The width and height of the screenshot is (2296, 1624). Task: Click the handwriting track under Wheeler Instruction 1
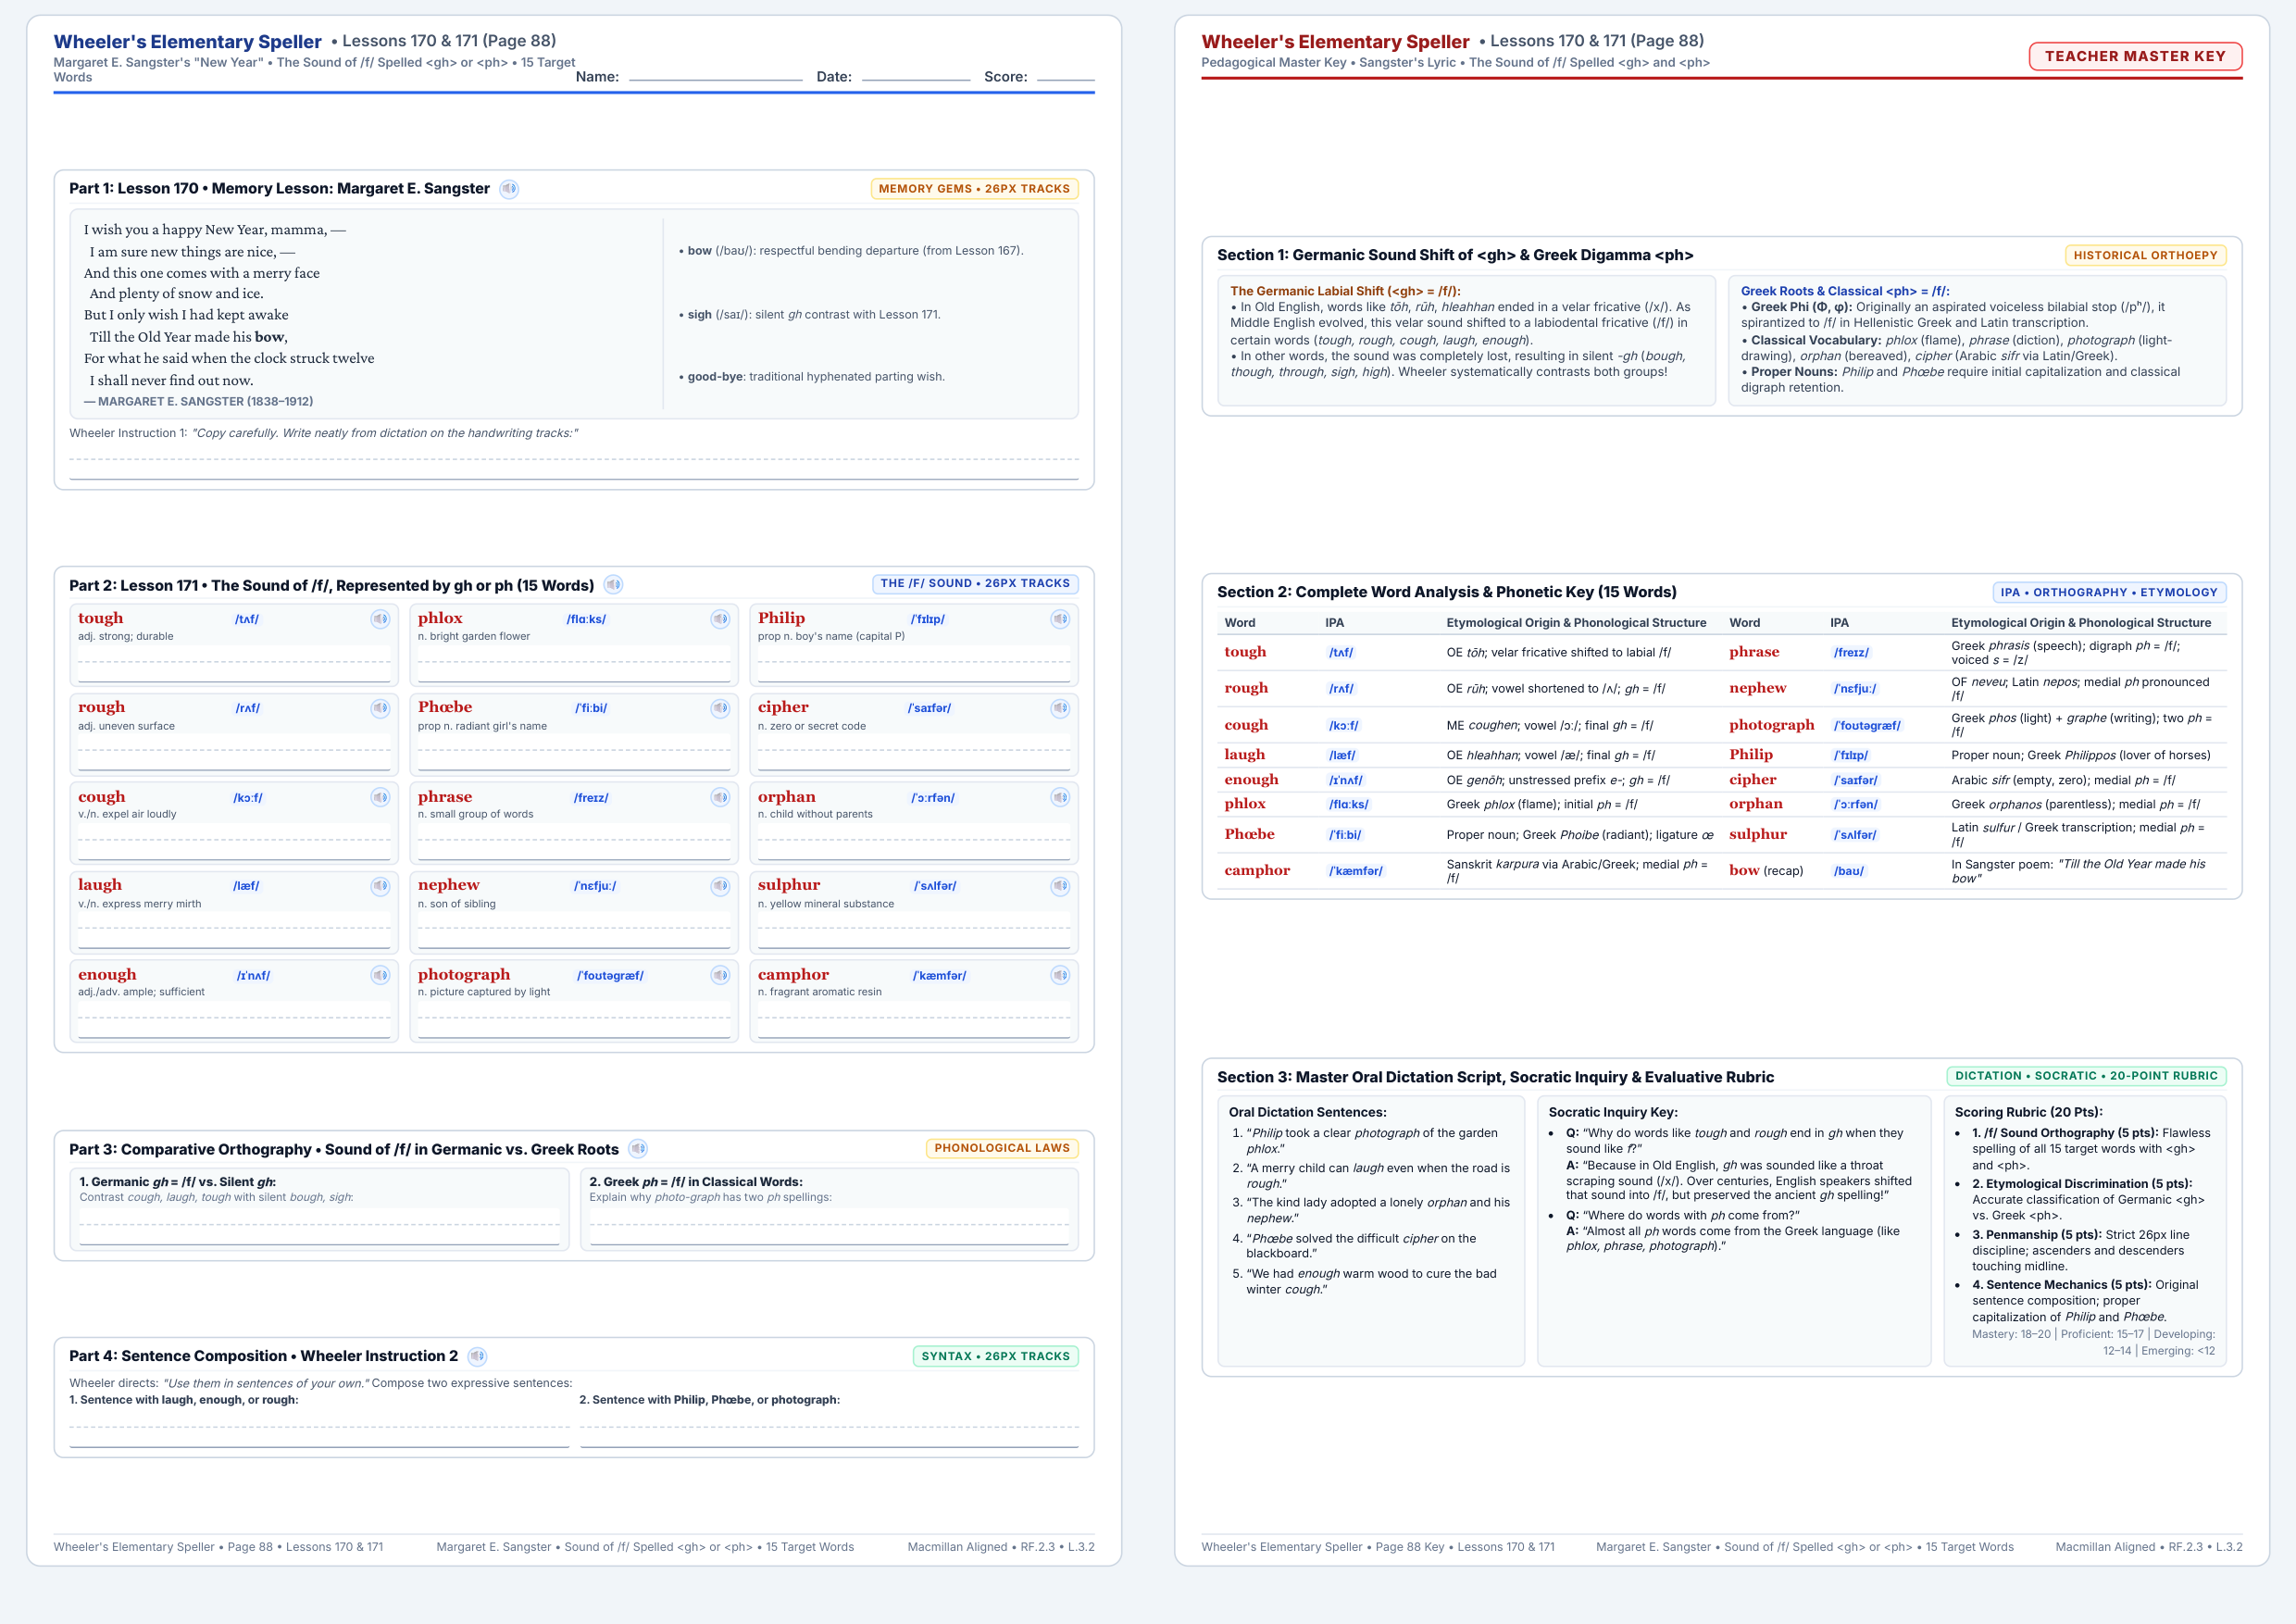click(574, 463)
